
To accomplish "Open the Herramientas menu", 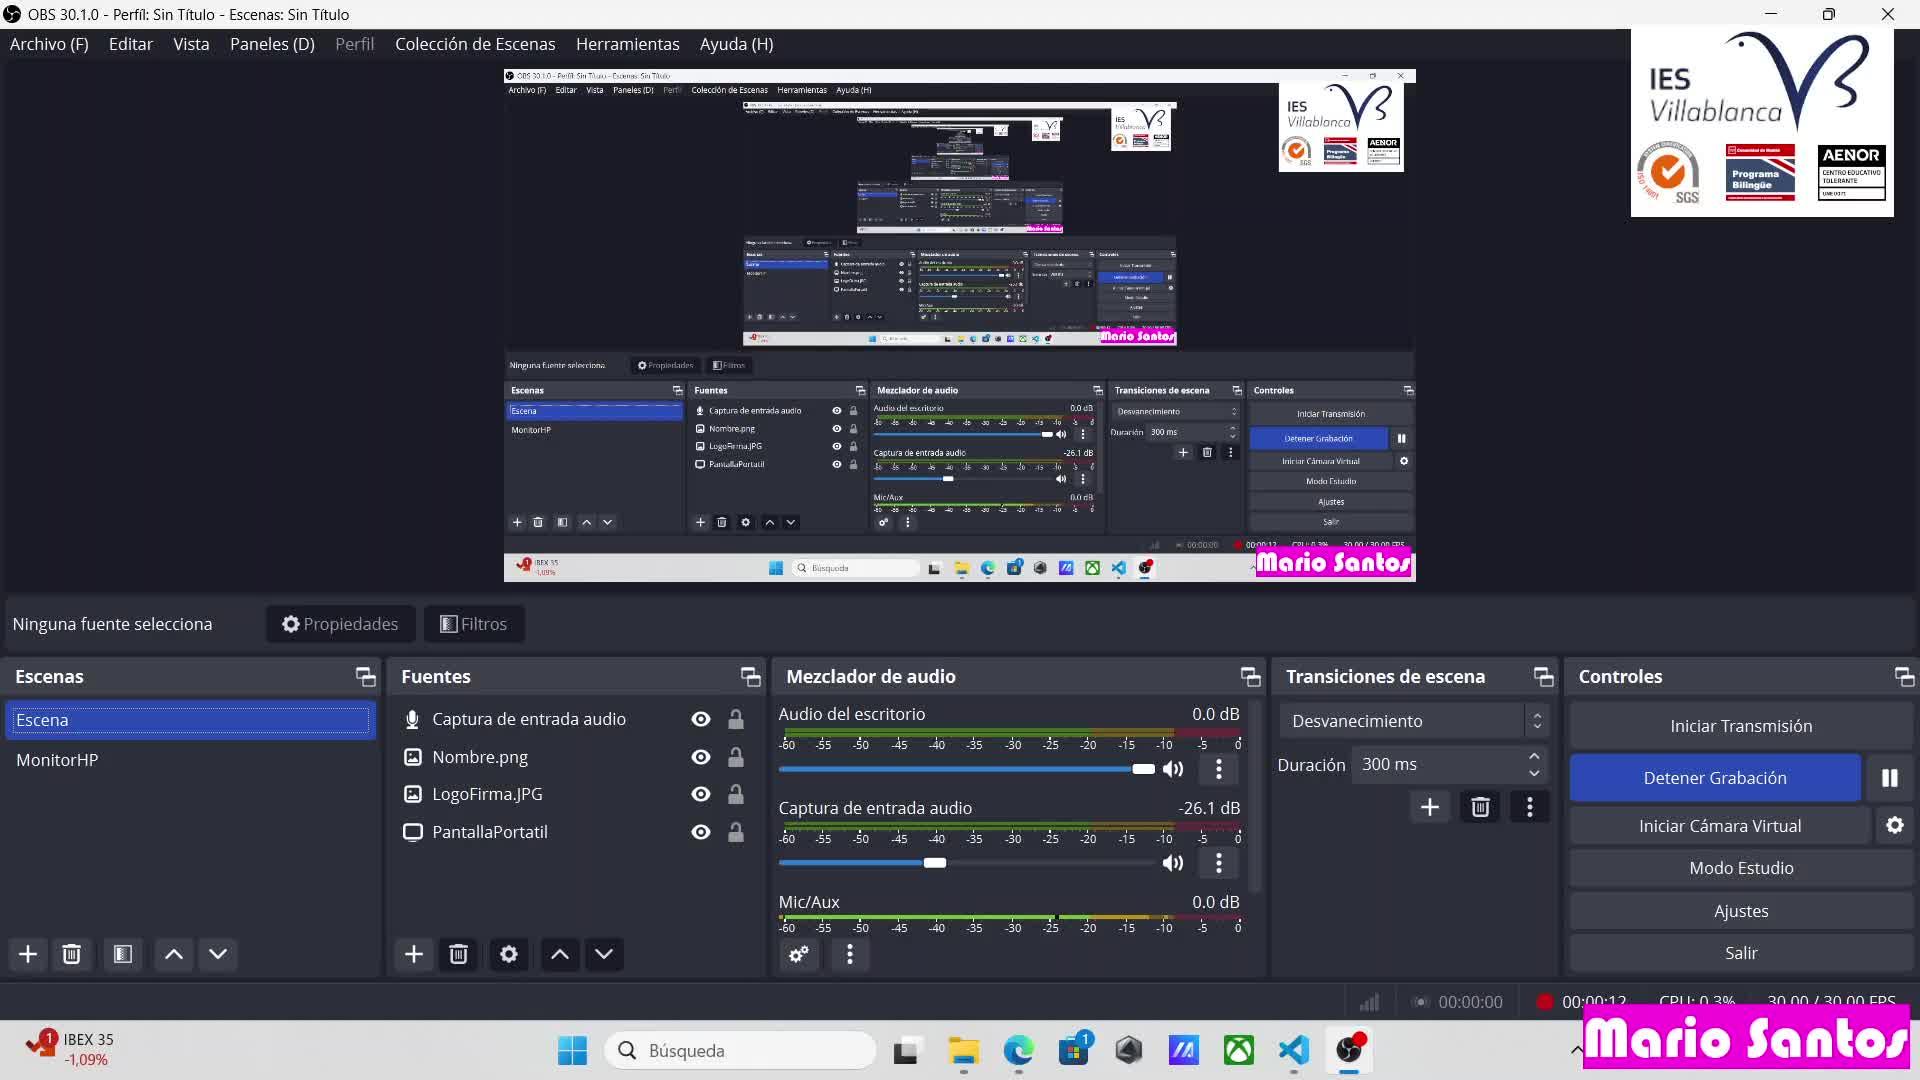I will pyautogui.click(x=627, y=44).
